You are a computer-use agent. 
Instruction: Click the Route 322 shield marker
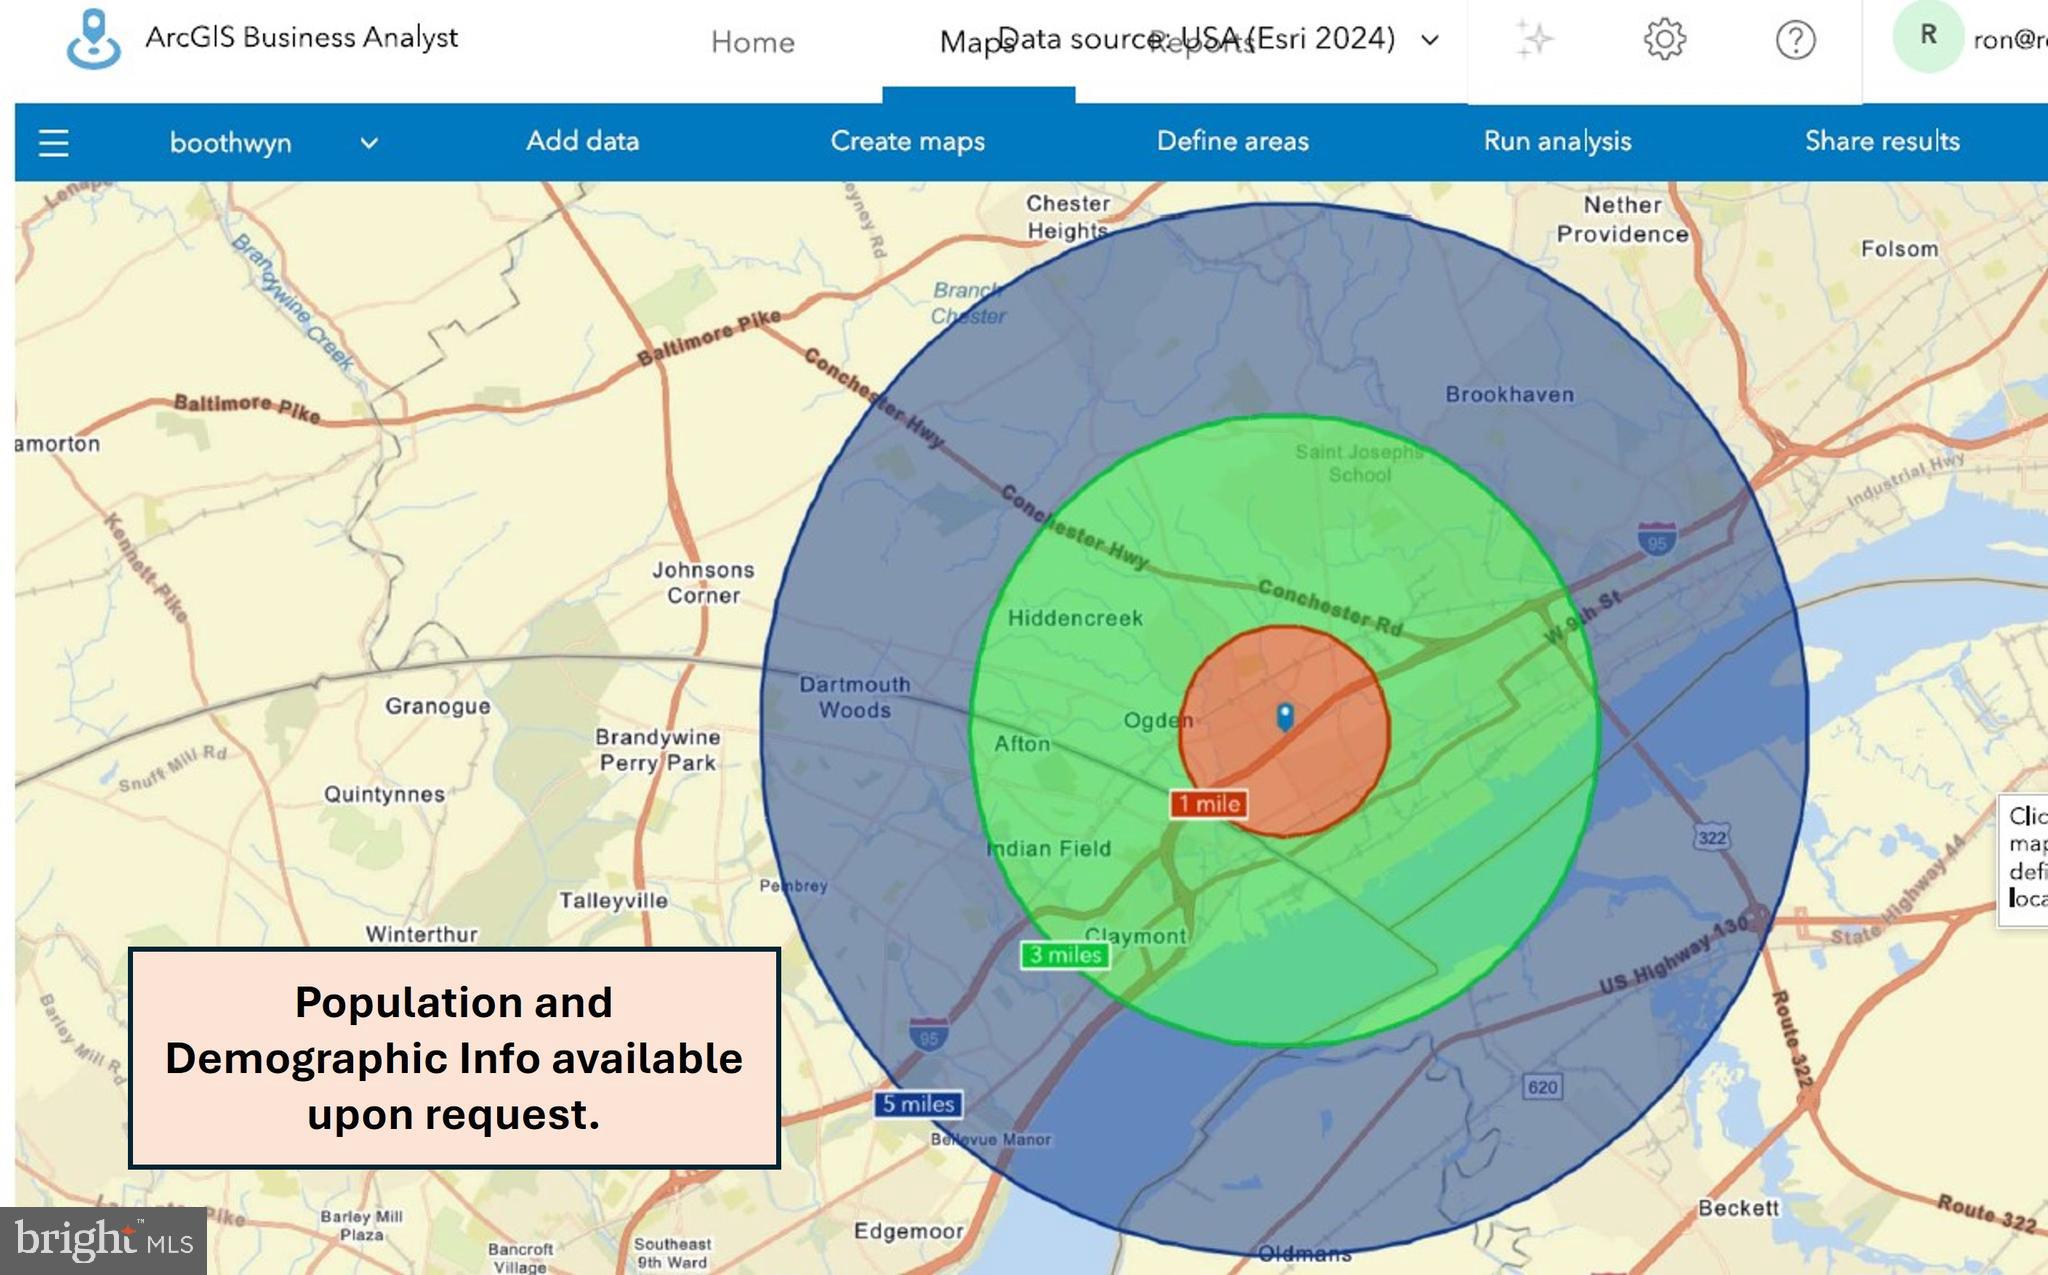1711,837
